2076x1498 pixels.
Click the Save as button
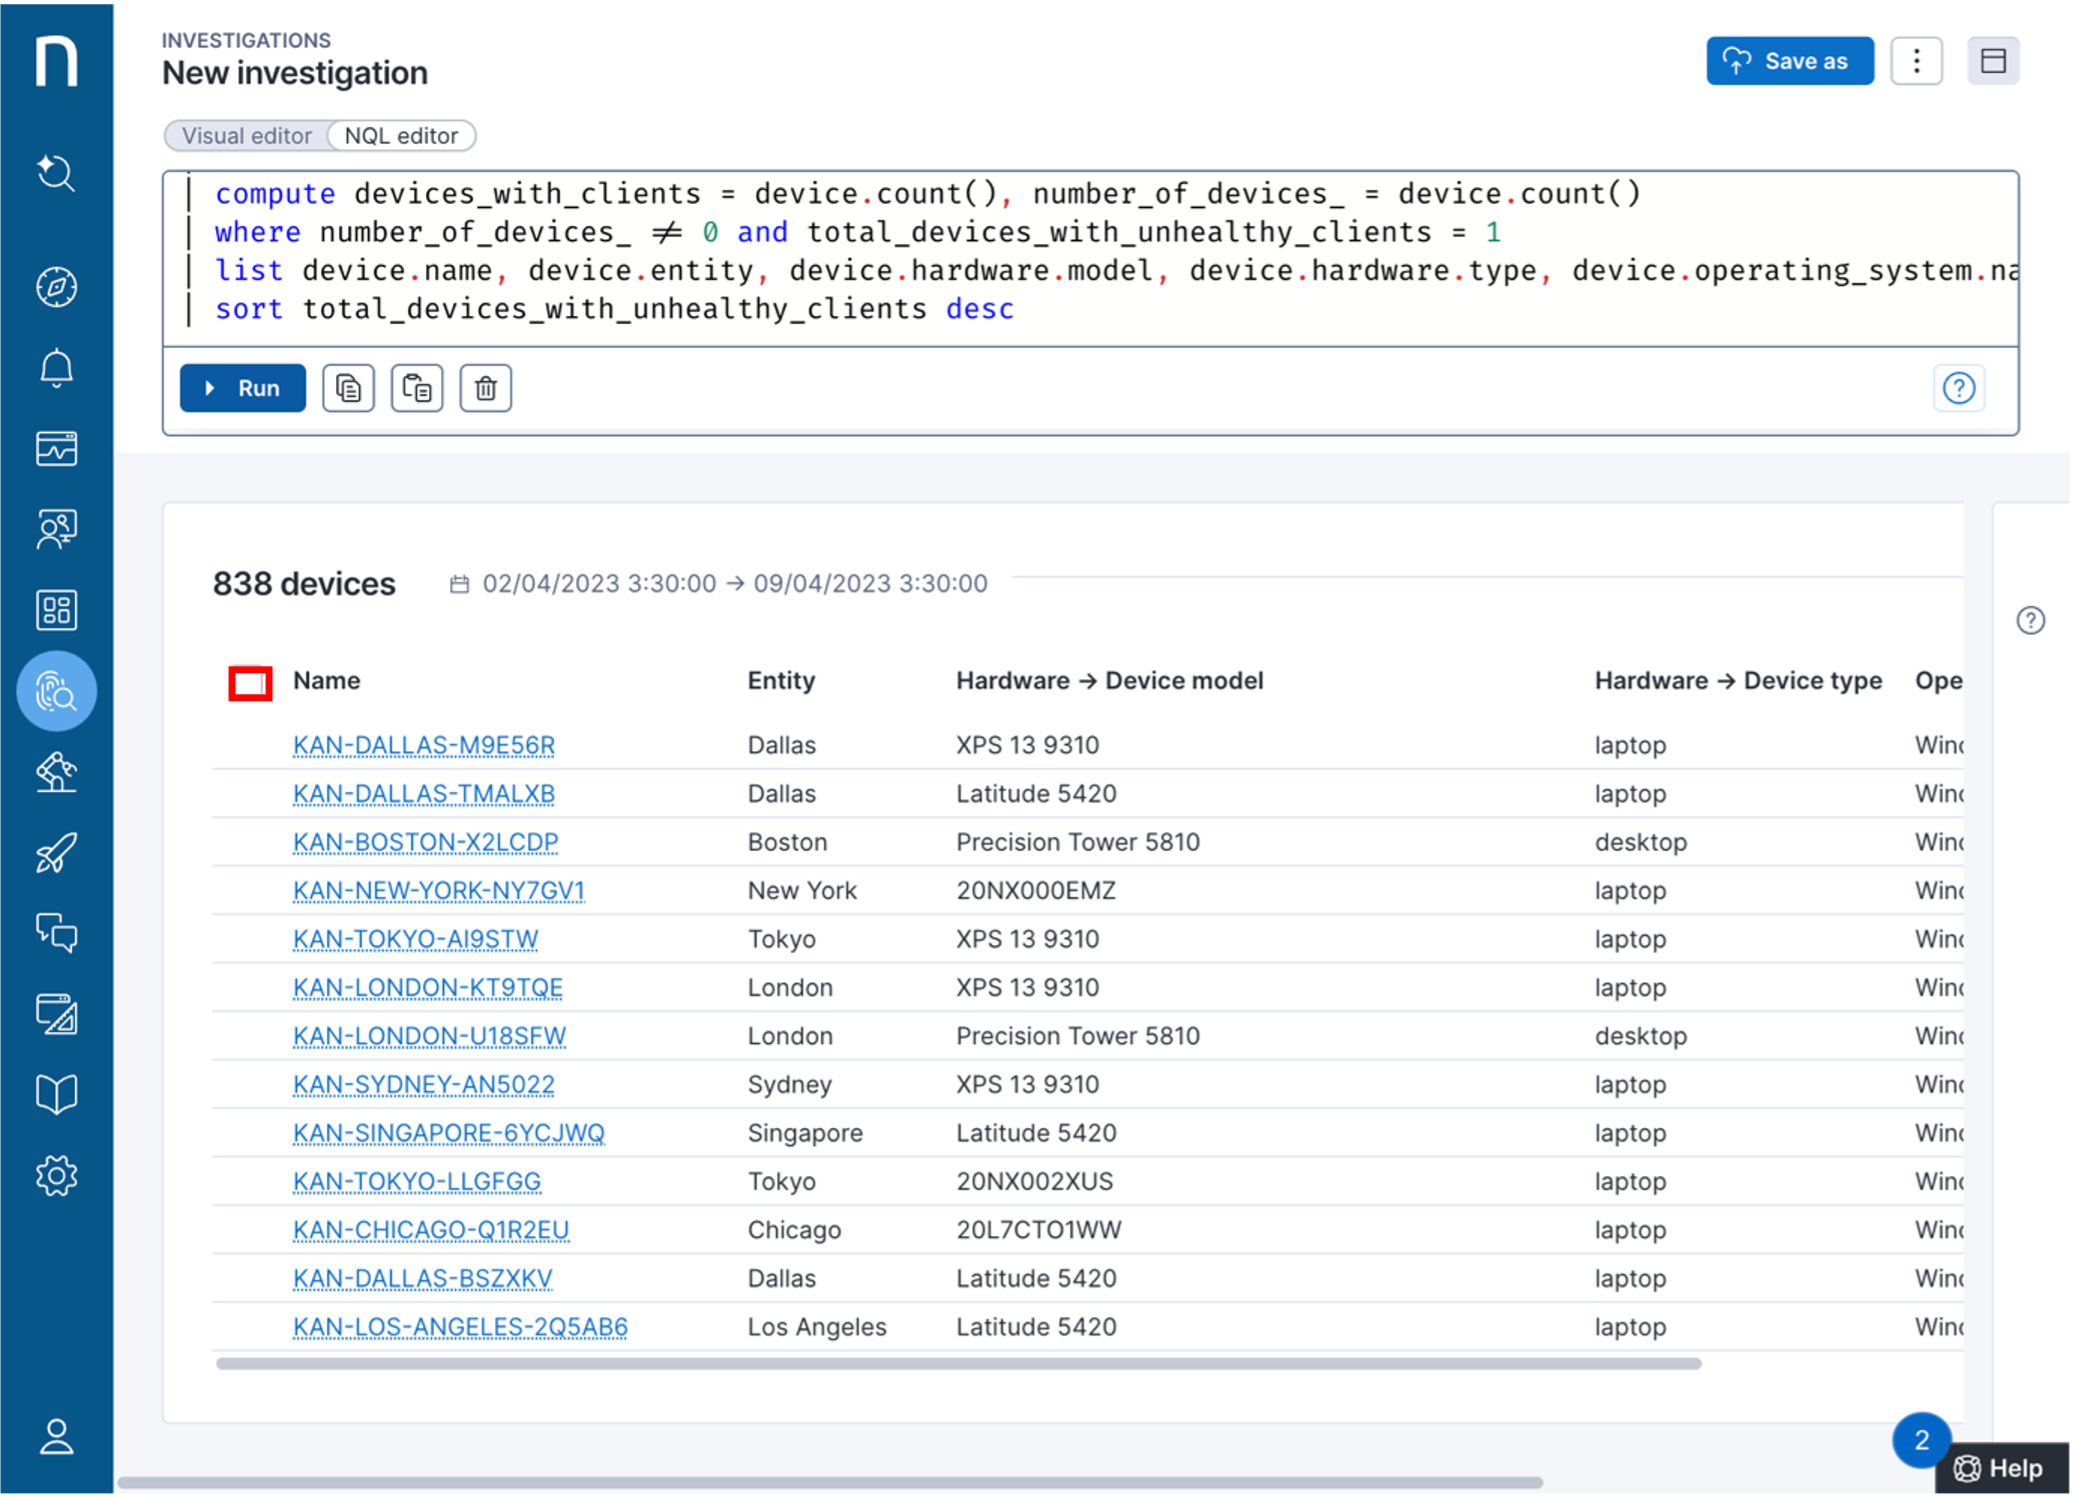tap(1789, 61)
